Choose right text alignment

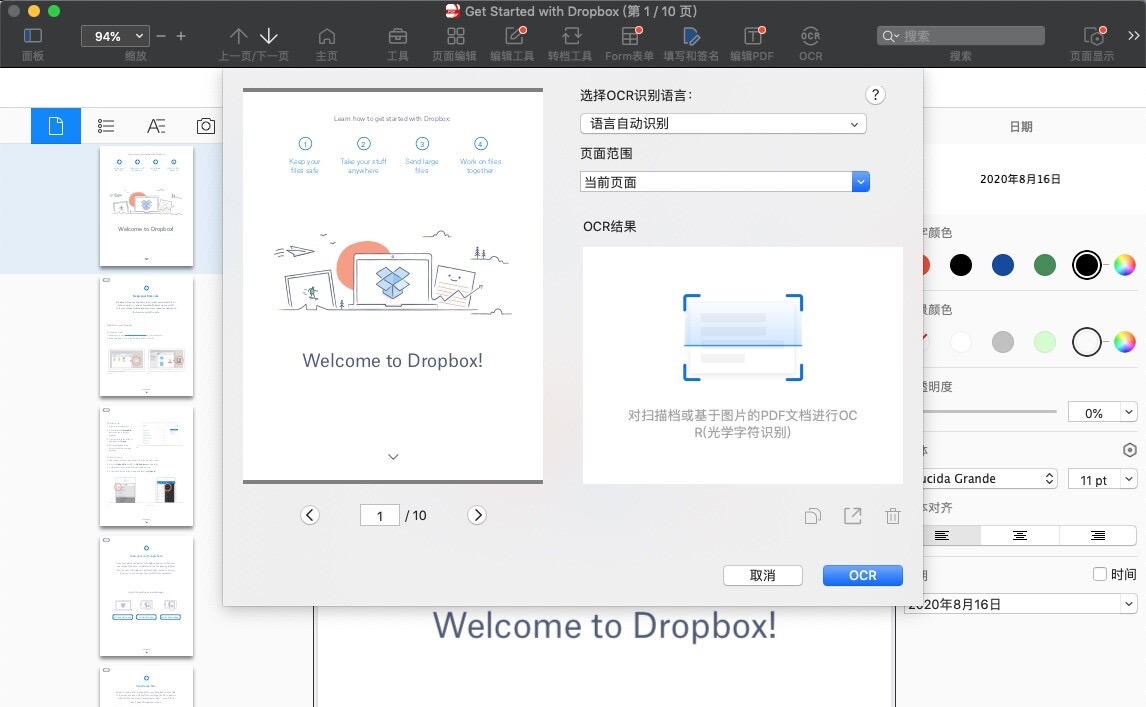(1097, 535)
